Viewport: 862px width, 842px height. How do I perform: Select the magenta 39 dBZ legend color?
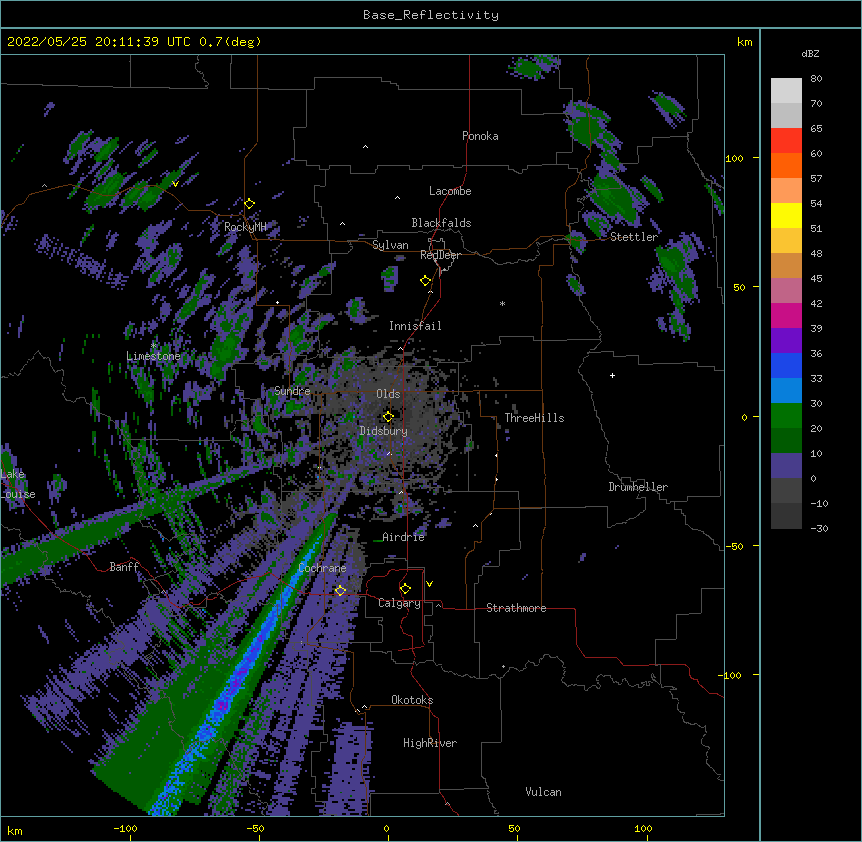pyautogui.click(x=786, y=315)
